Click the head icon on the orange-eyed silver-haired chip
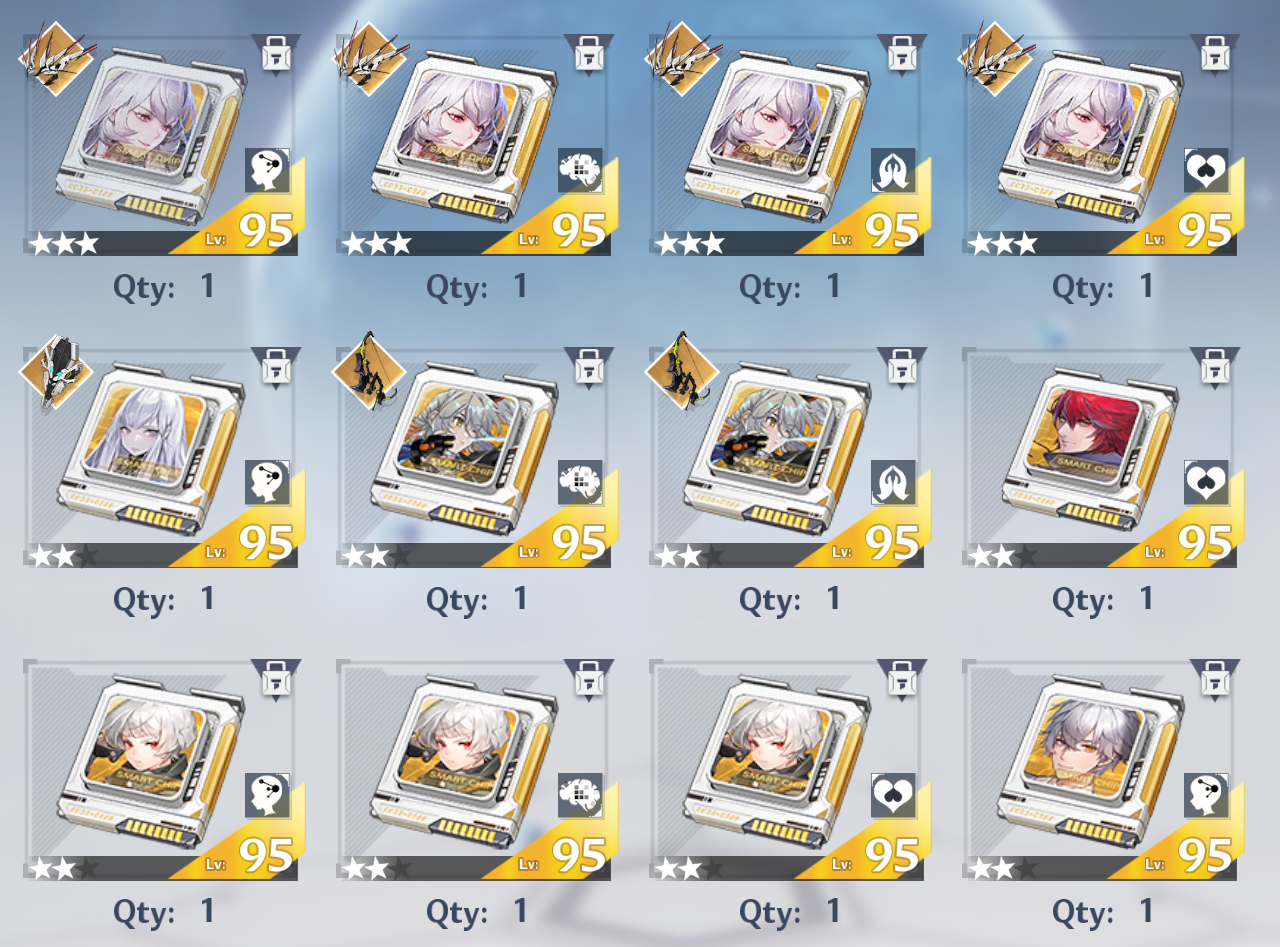The width and height of the screenshot is (1280, 947). 1206,795
